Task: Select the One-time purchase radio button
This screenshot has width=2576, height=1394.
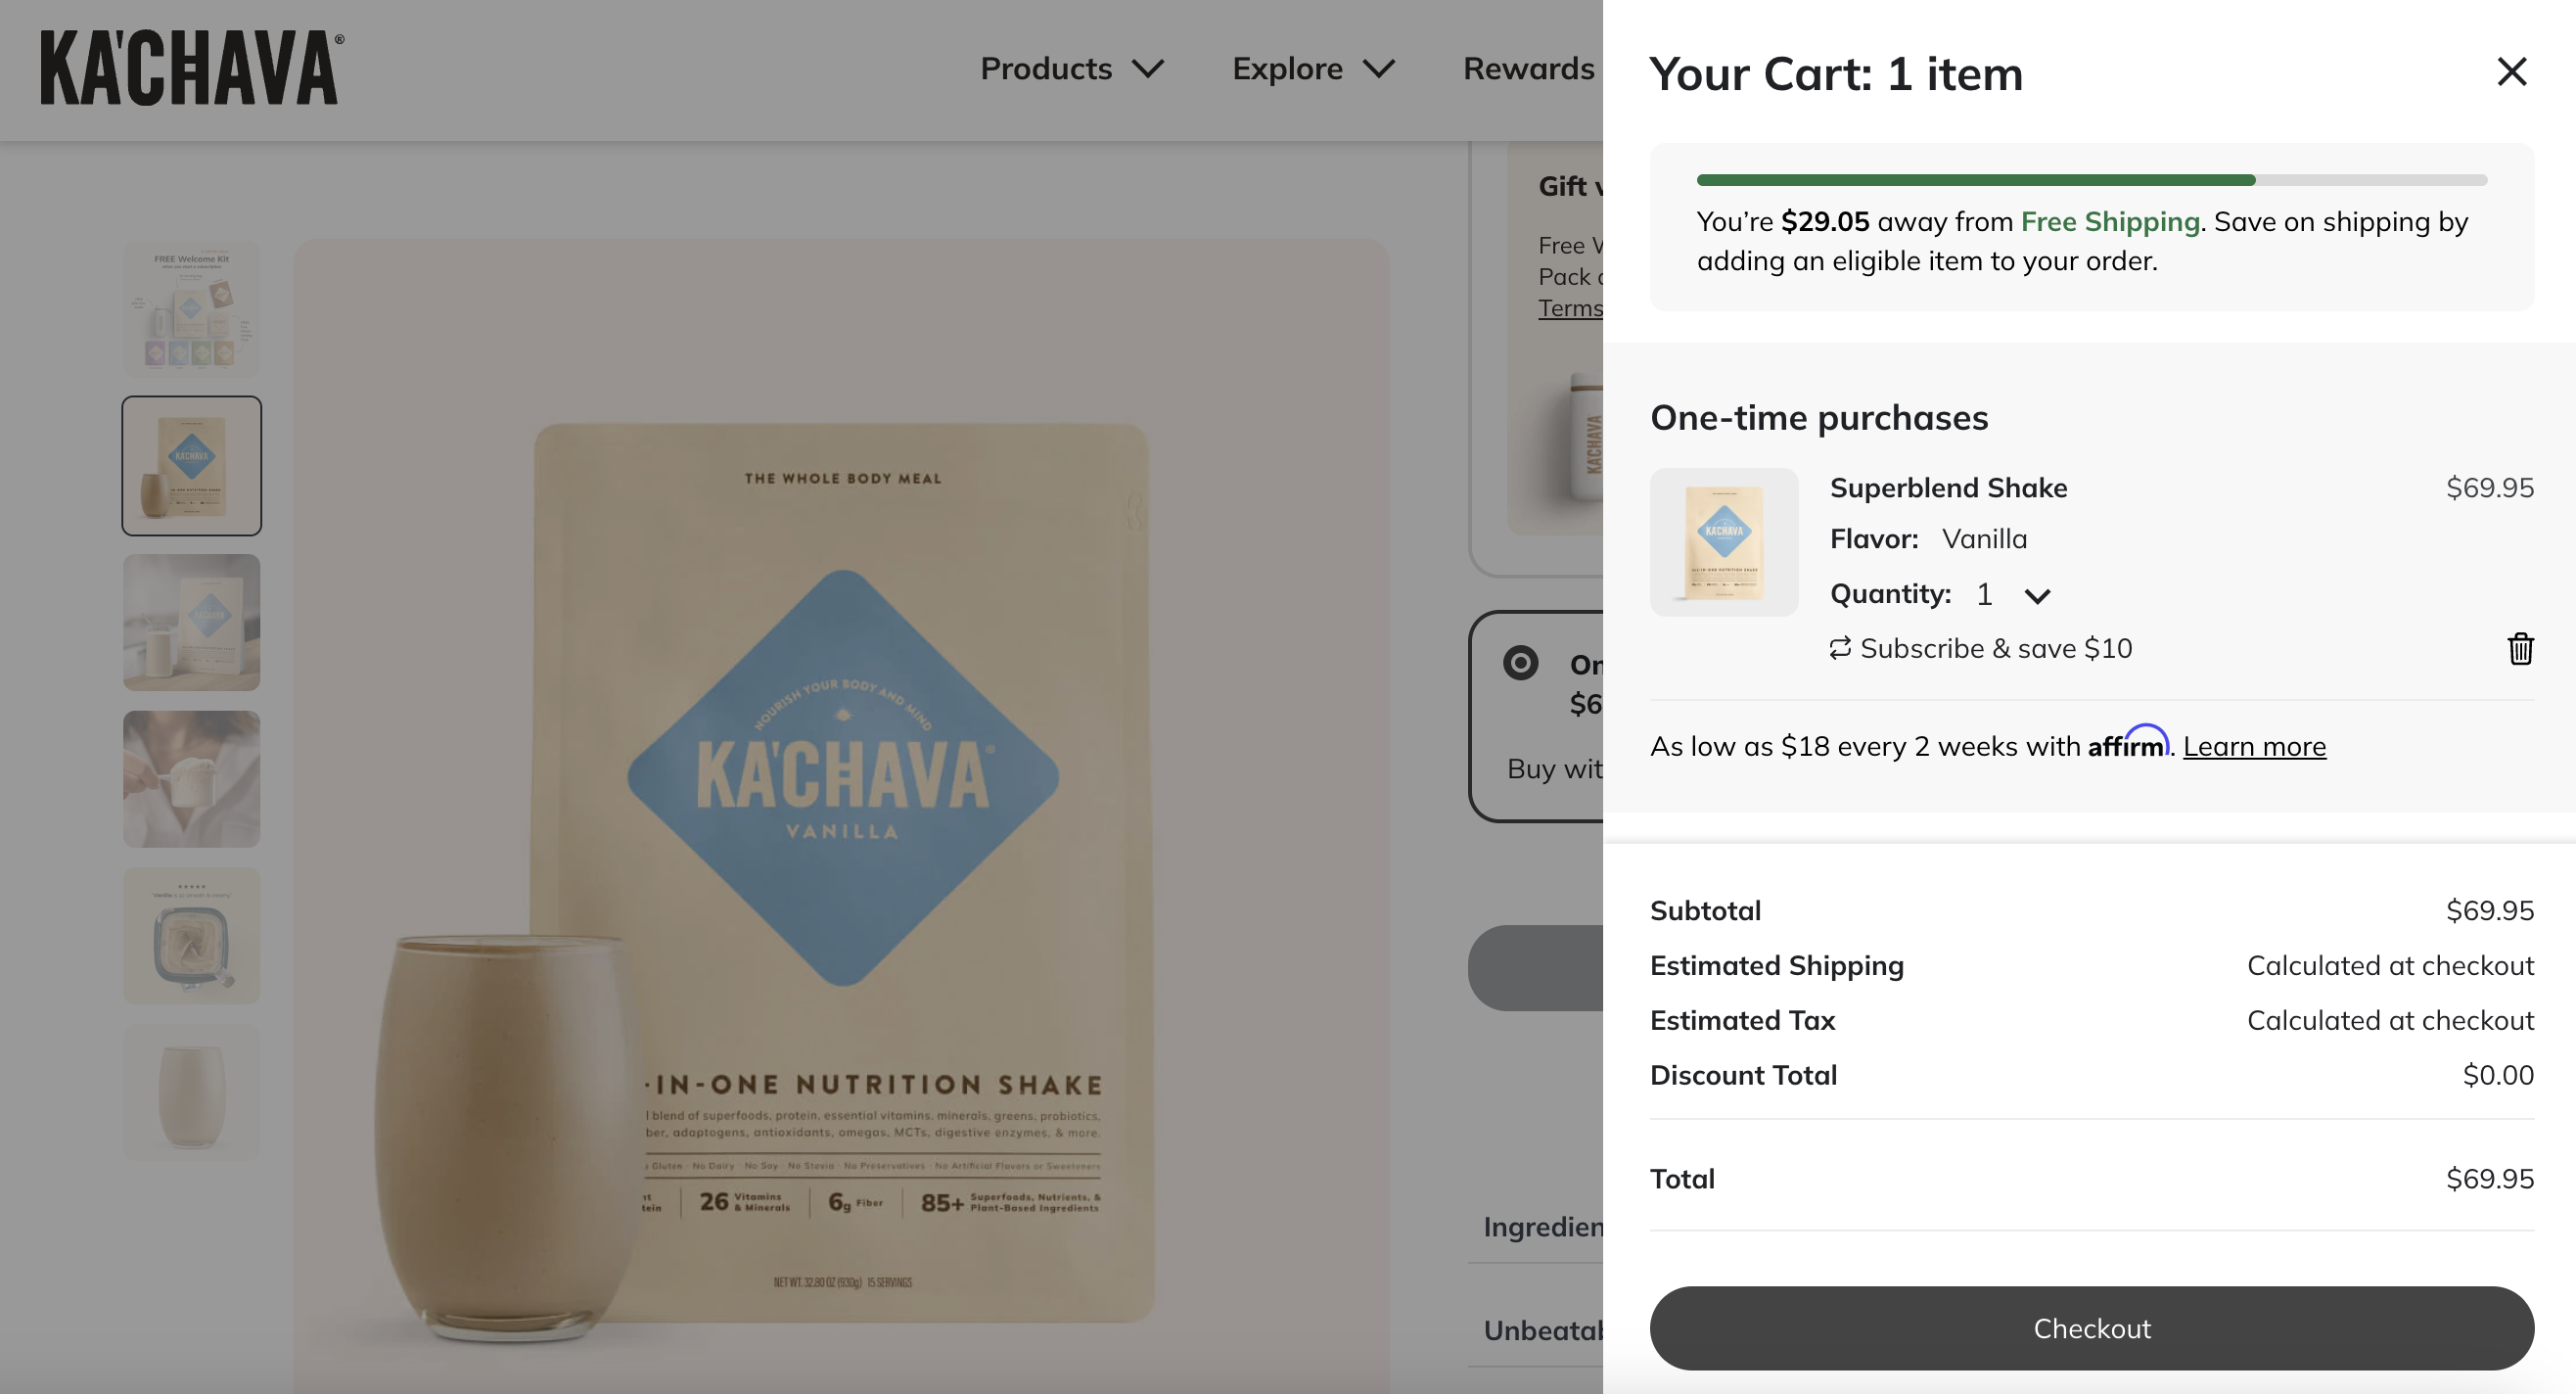Action: 1521,663
